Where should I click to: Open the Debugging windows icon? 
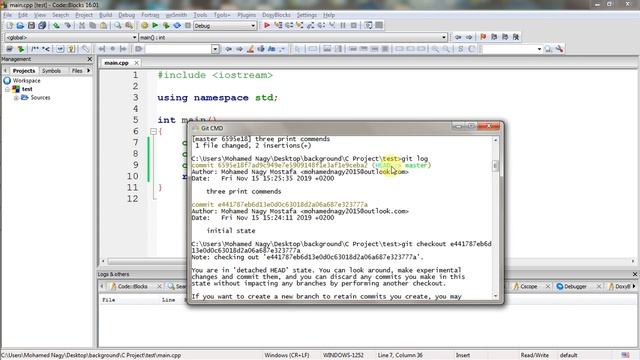click(x=368, y=25)
